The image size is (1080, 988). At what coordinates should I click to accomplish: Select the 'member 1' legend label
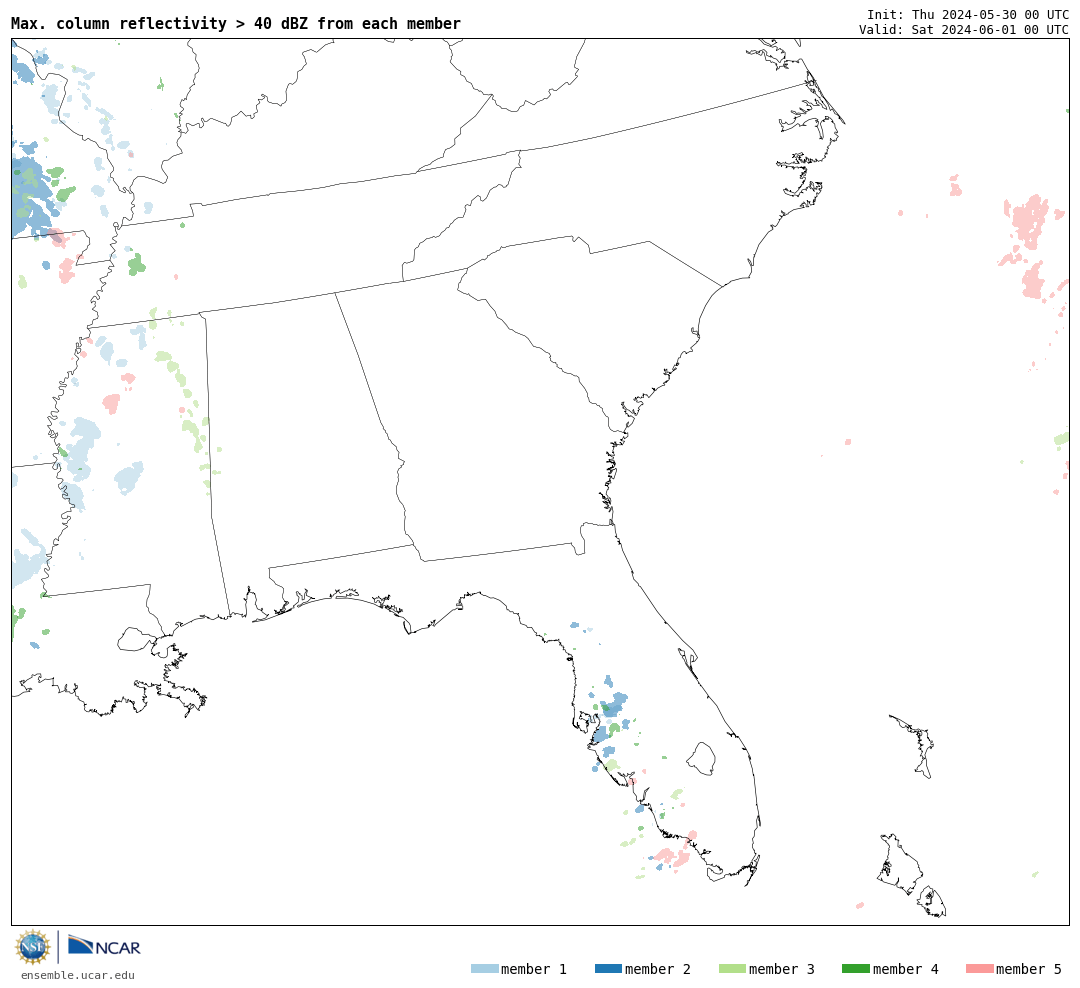pos(534,969)
